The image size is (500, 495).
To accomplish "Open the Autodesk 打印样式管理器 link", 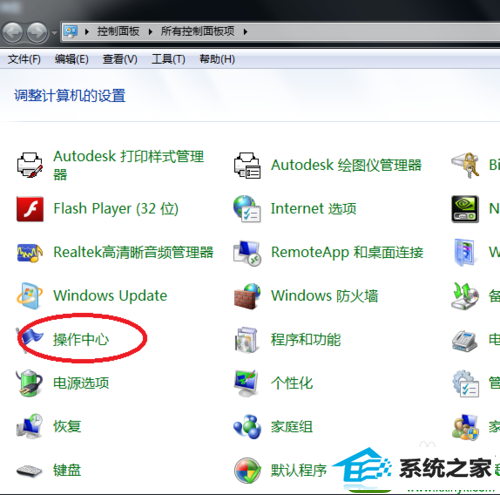I will point(129,165).
